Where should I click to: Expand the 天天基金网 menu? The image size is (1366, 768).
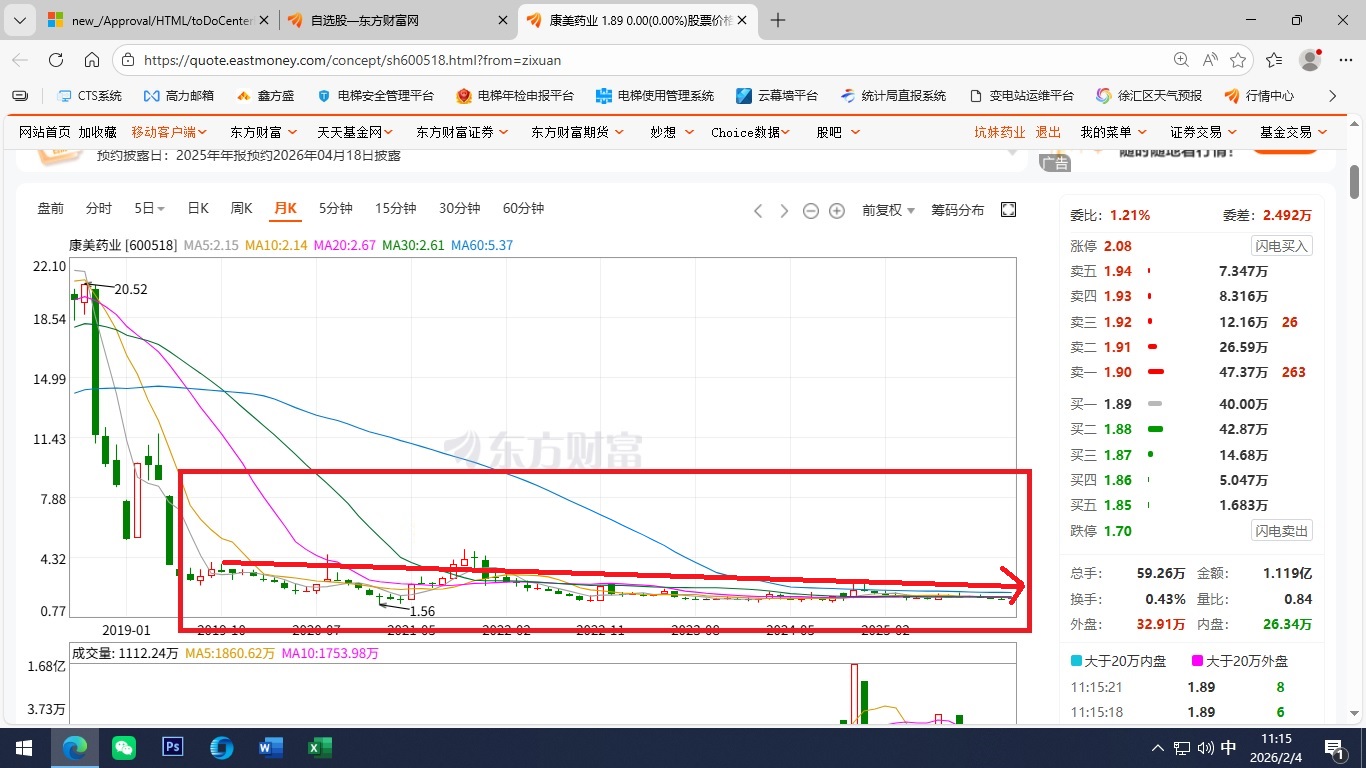(355, 132)
